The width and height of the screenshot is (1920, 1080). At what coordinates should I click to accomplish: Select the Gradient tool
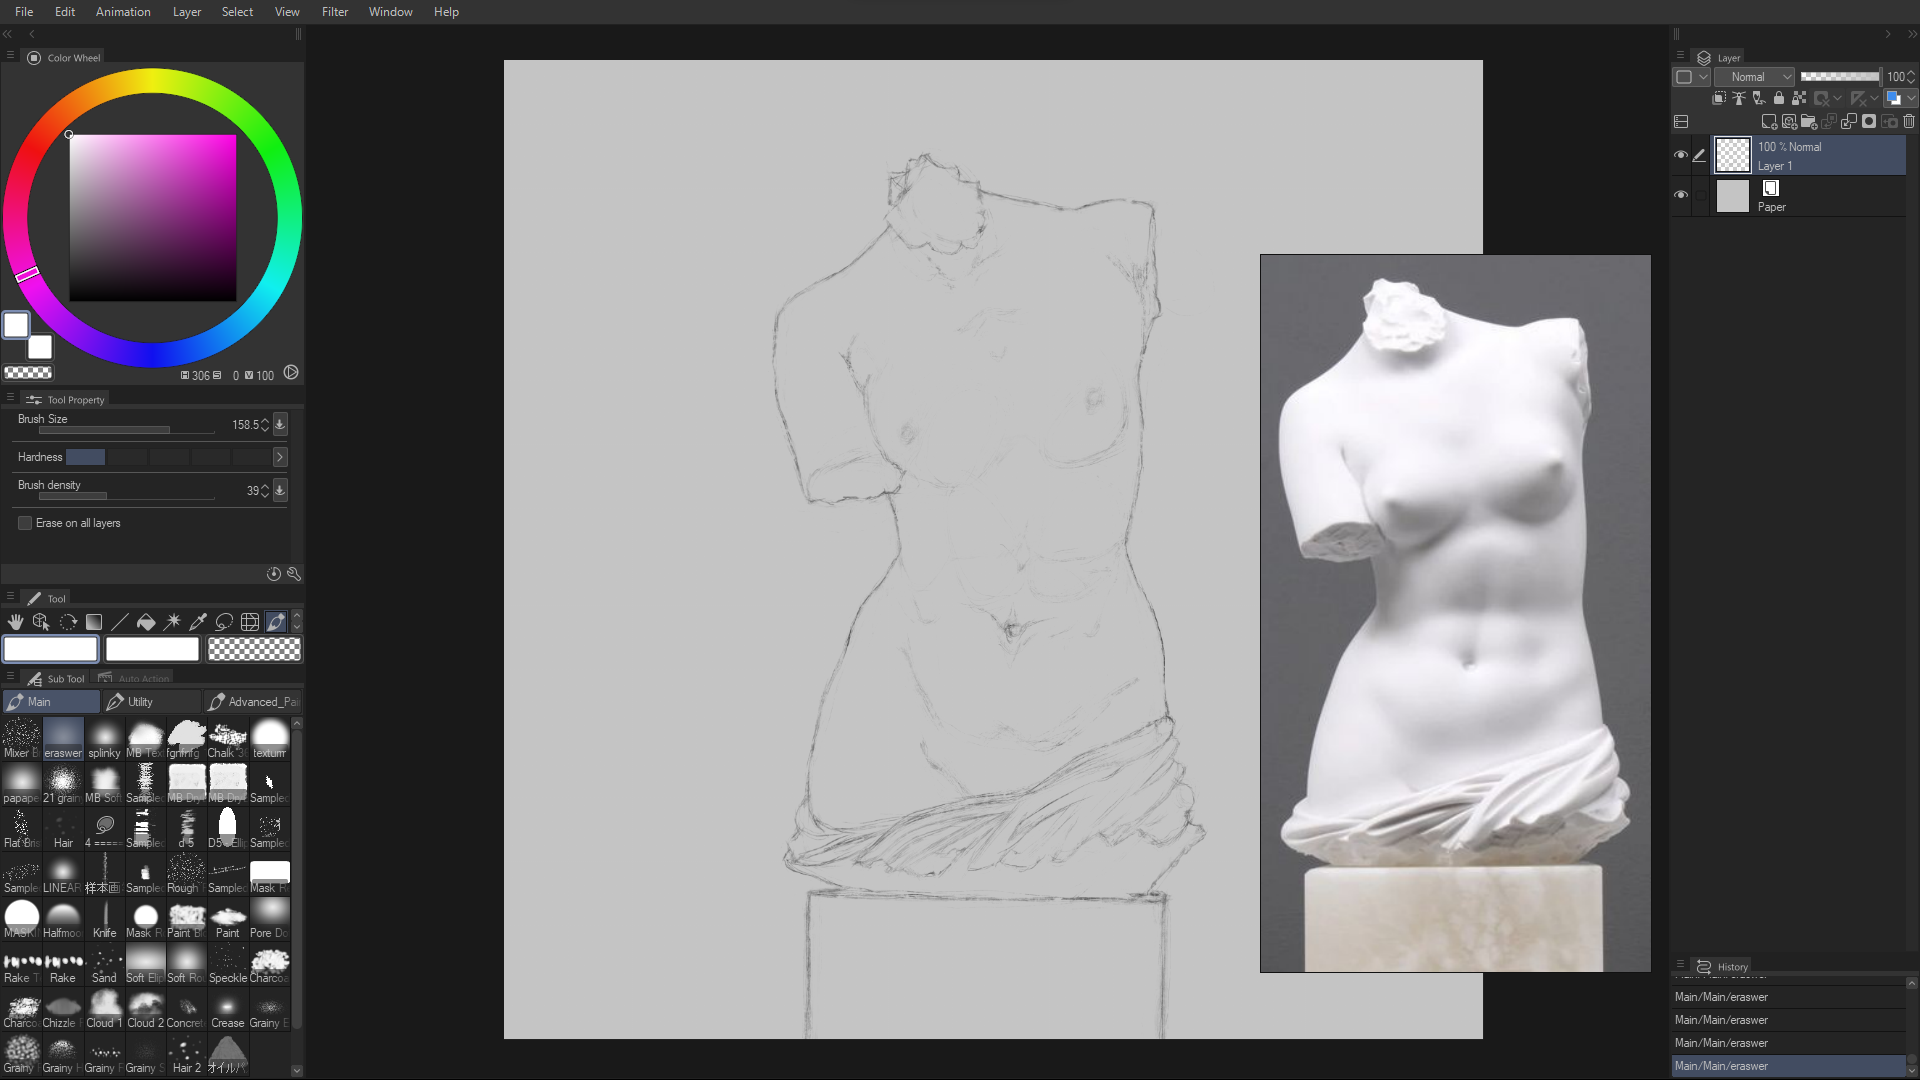click(x=94, y=622)
